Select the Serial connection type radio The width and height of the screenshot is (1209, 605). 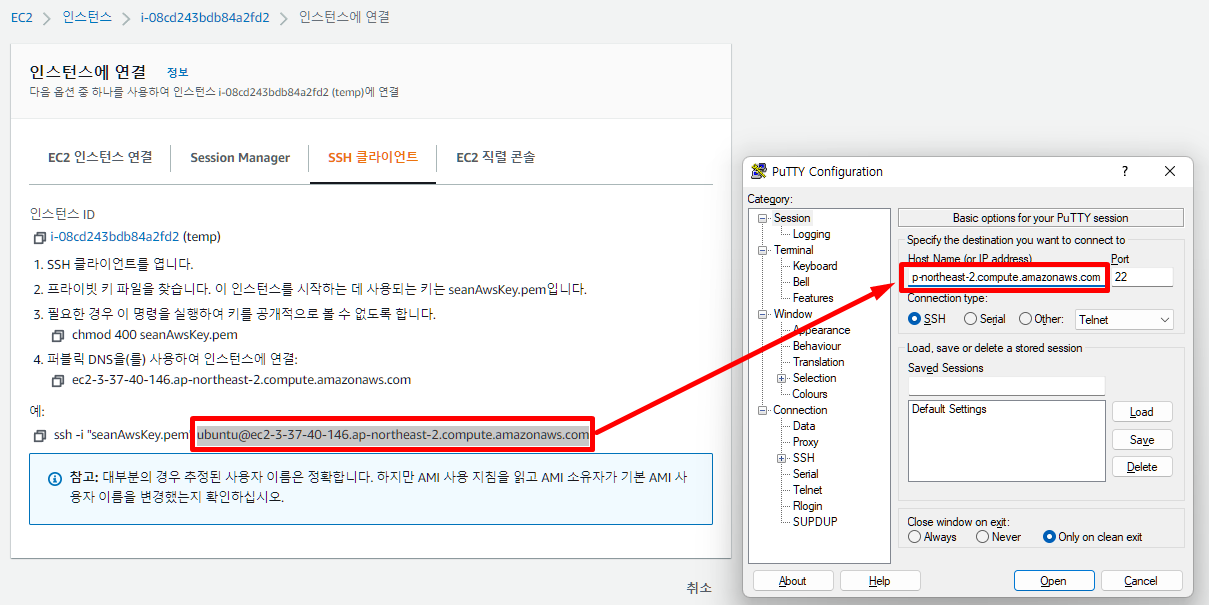click(970, 319)
